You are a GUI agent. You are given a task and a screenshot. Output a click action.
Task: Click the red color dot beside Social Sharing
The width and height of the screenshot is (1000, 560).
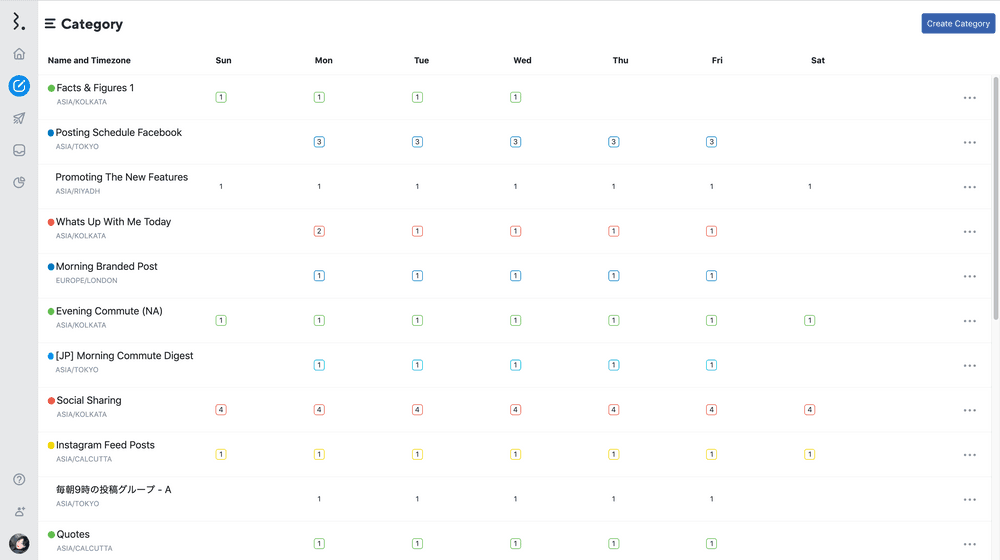(x=51, y=401)
